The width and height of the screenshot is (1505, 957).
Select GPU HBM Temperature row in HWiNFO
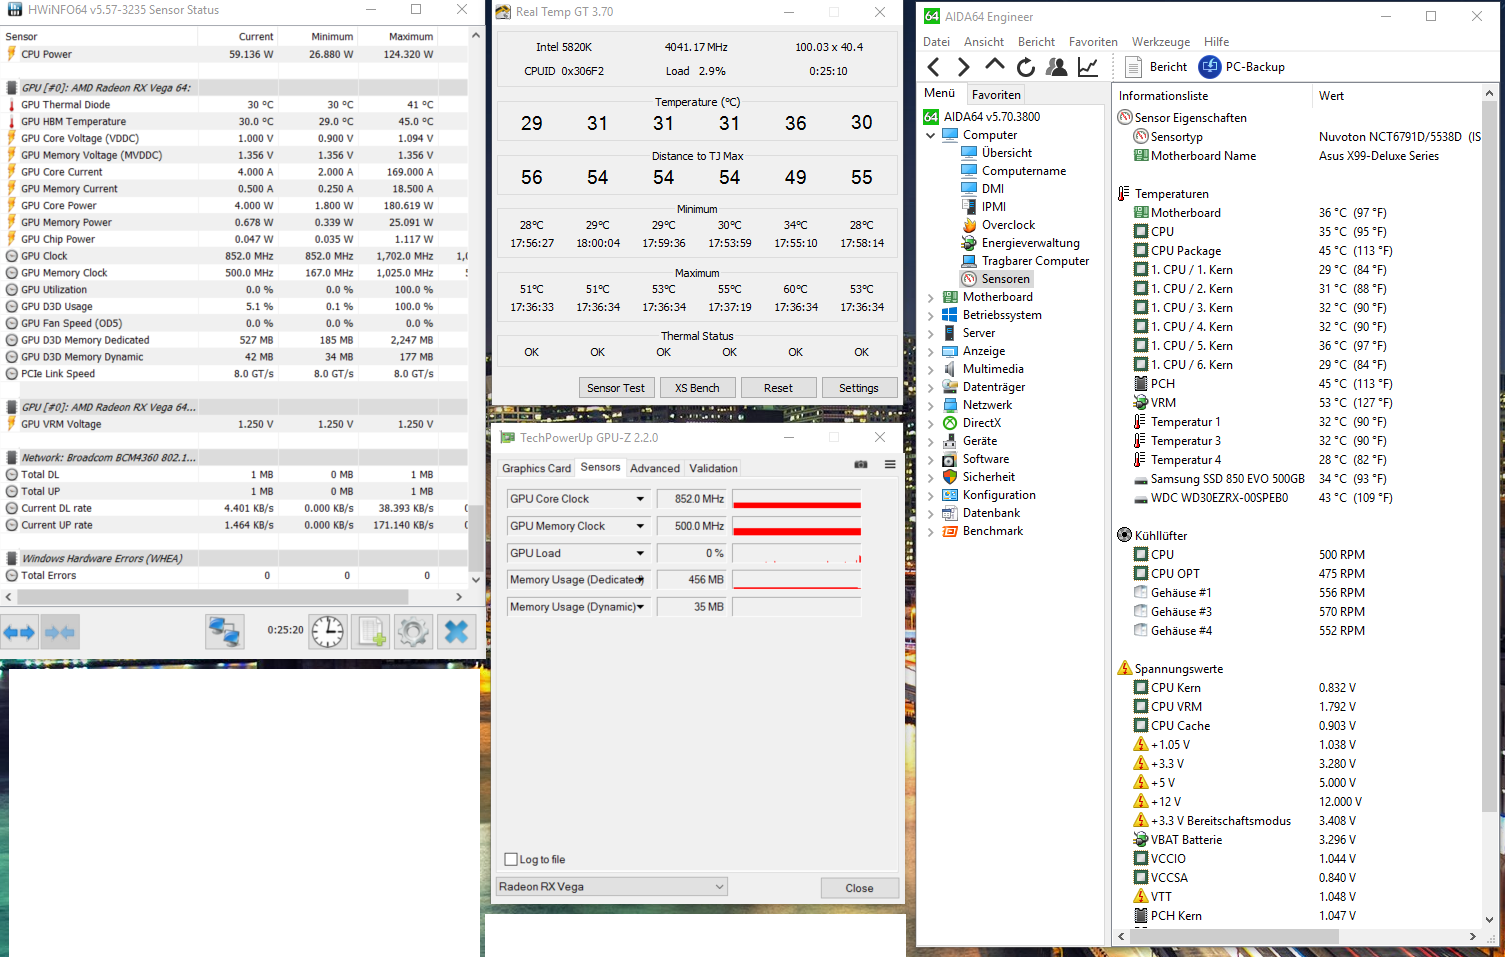tap(236, 122)
